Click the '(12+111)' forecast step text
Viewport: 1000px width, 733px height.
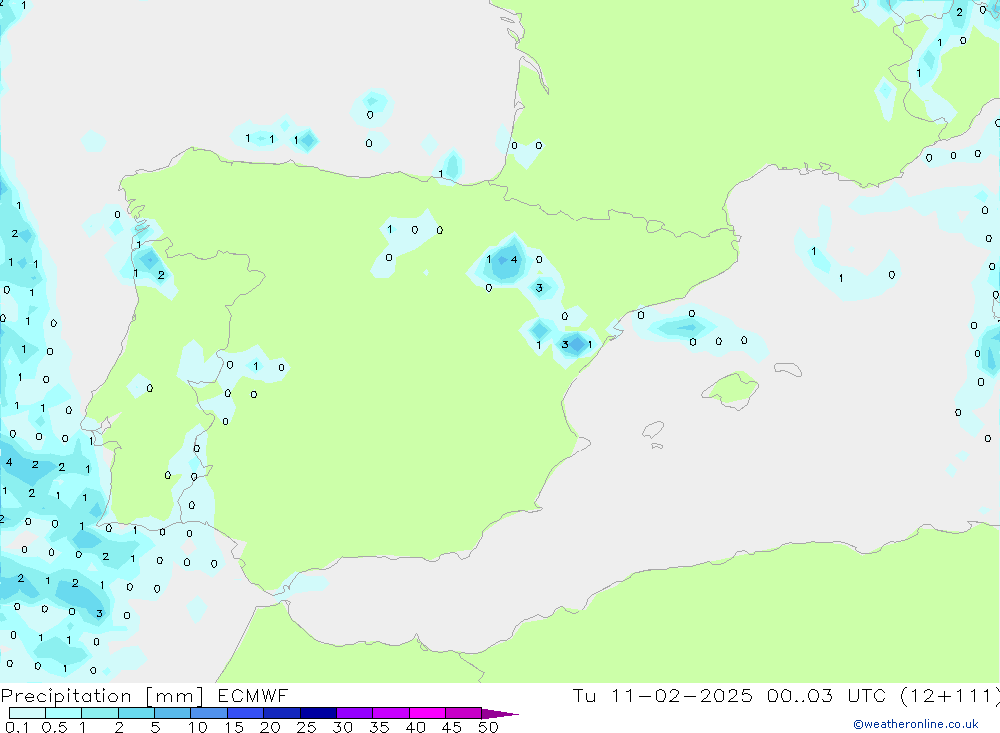point(950,696)
